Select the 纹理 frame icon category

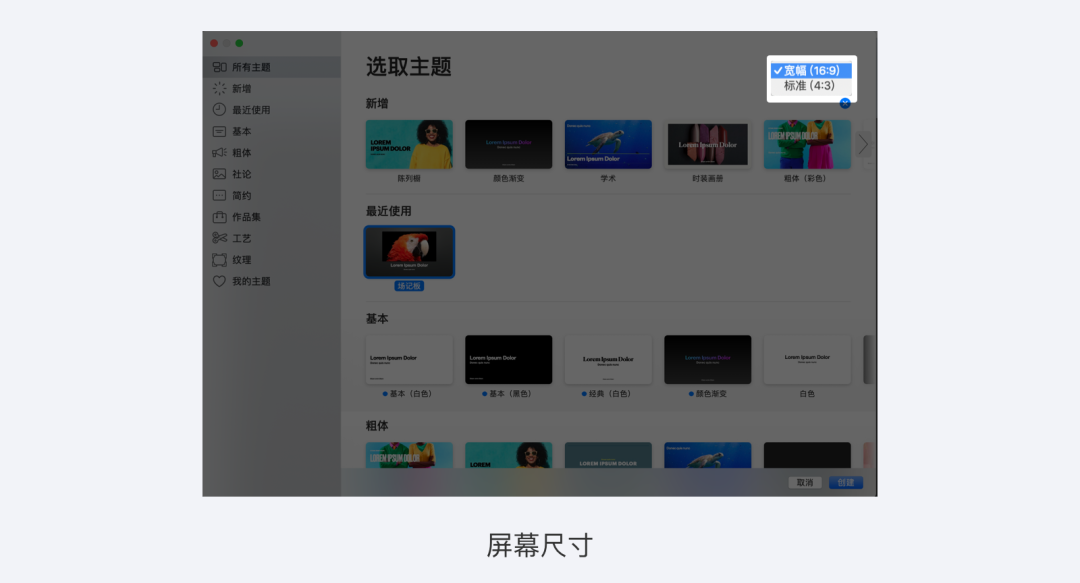(x=219, y=260)
